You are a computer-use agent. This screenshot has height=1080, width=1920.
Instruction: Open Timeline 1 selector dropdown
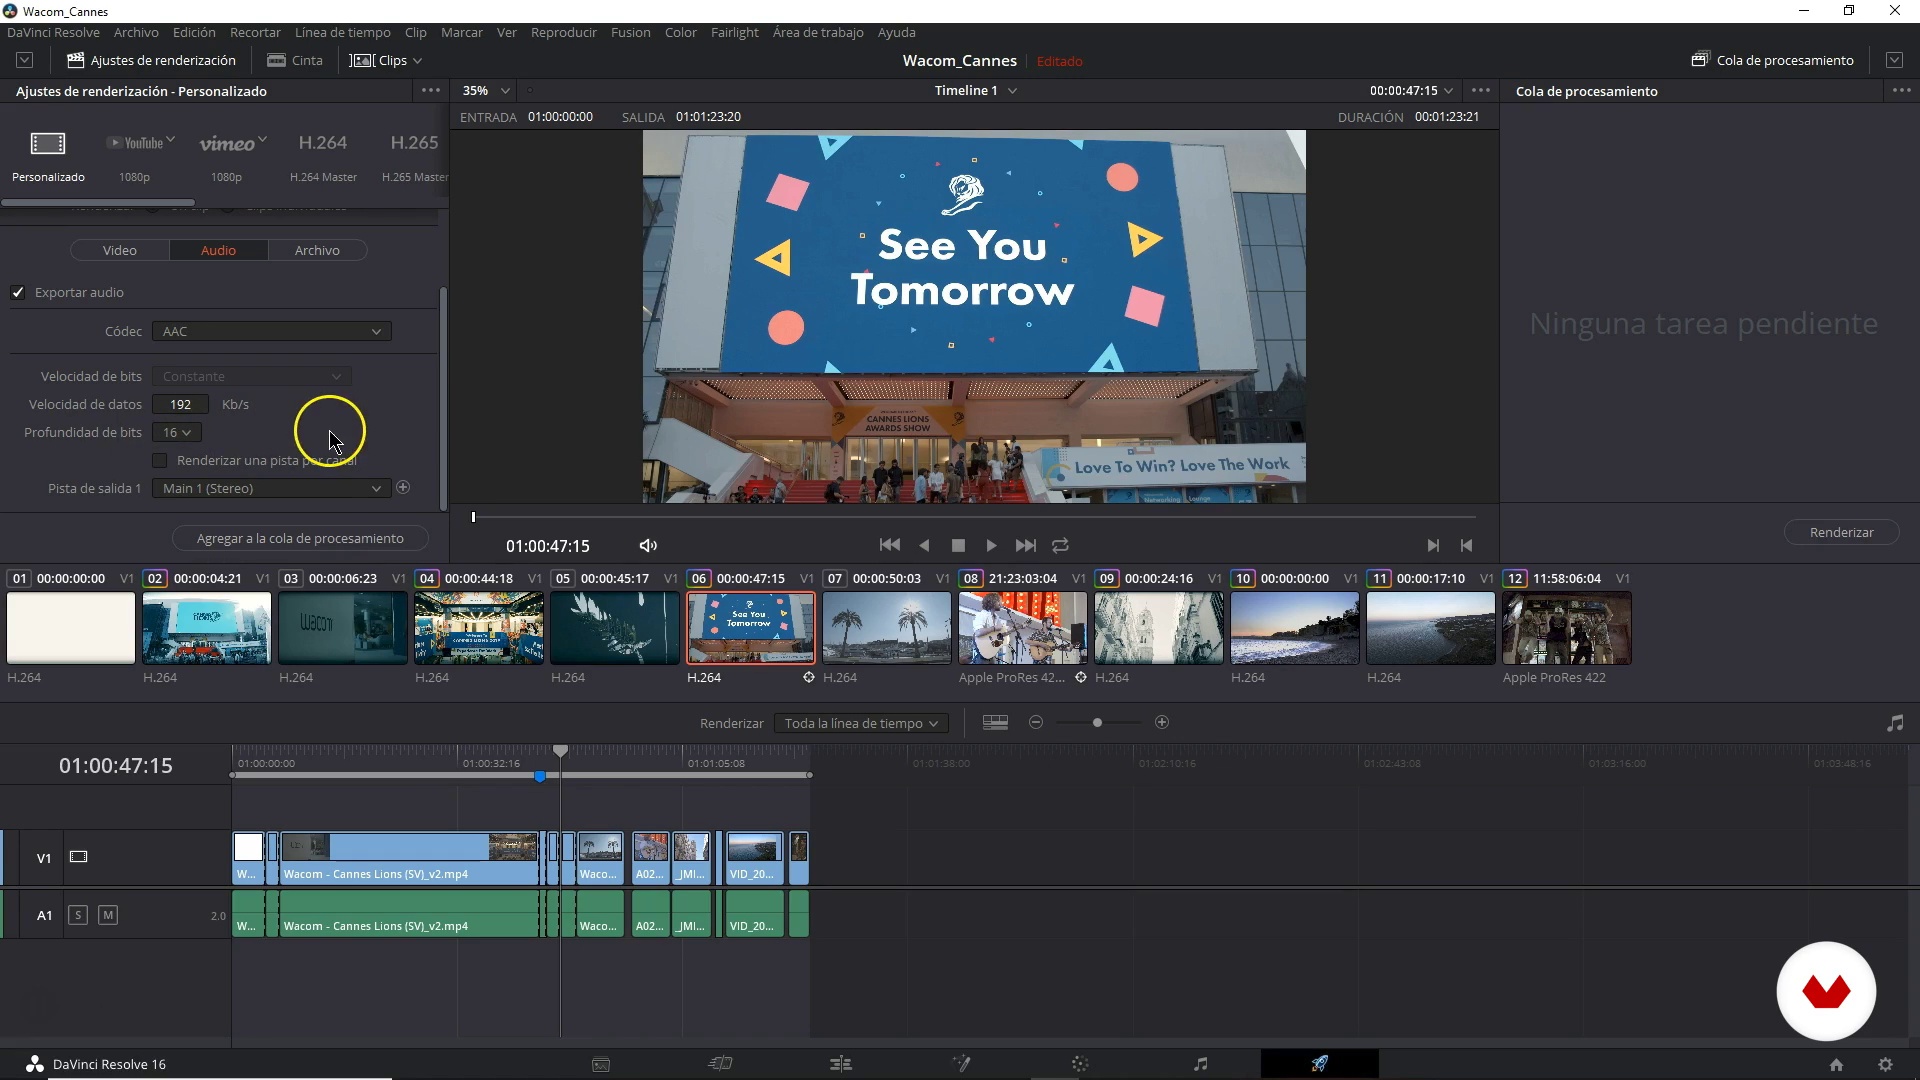click(x=976, y=91)
